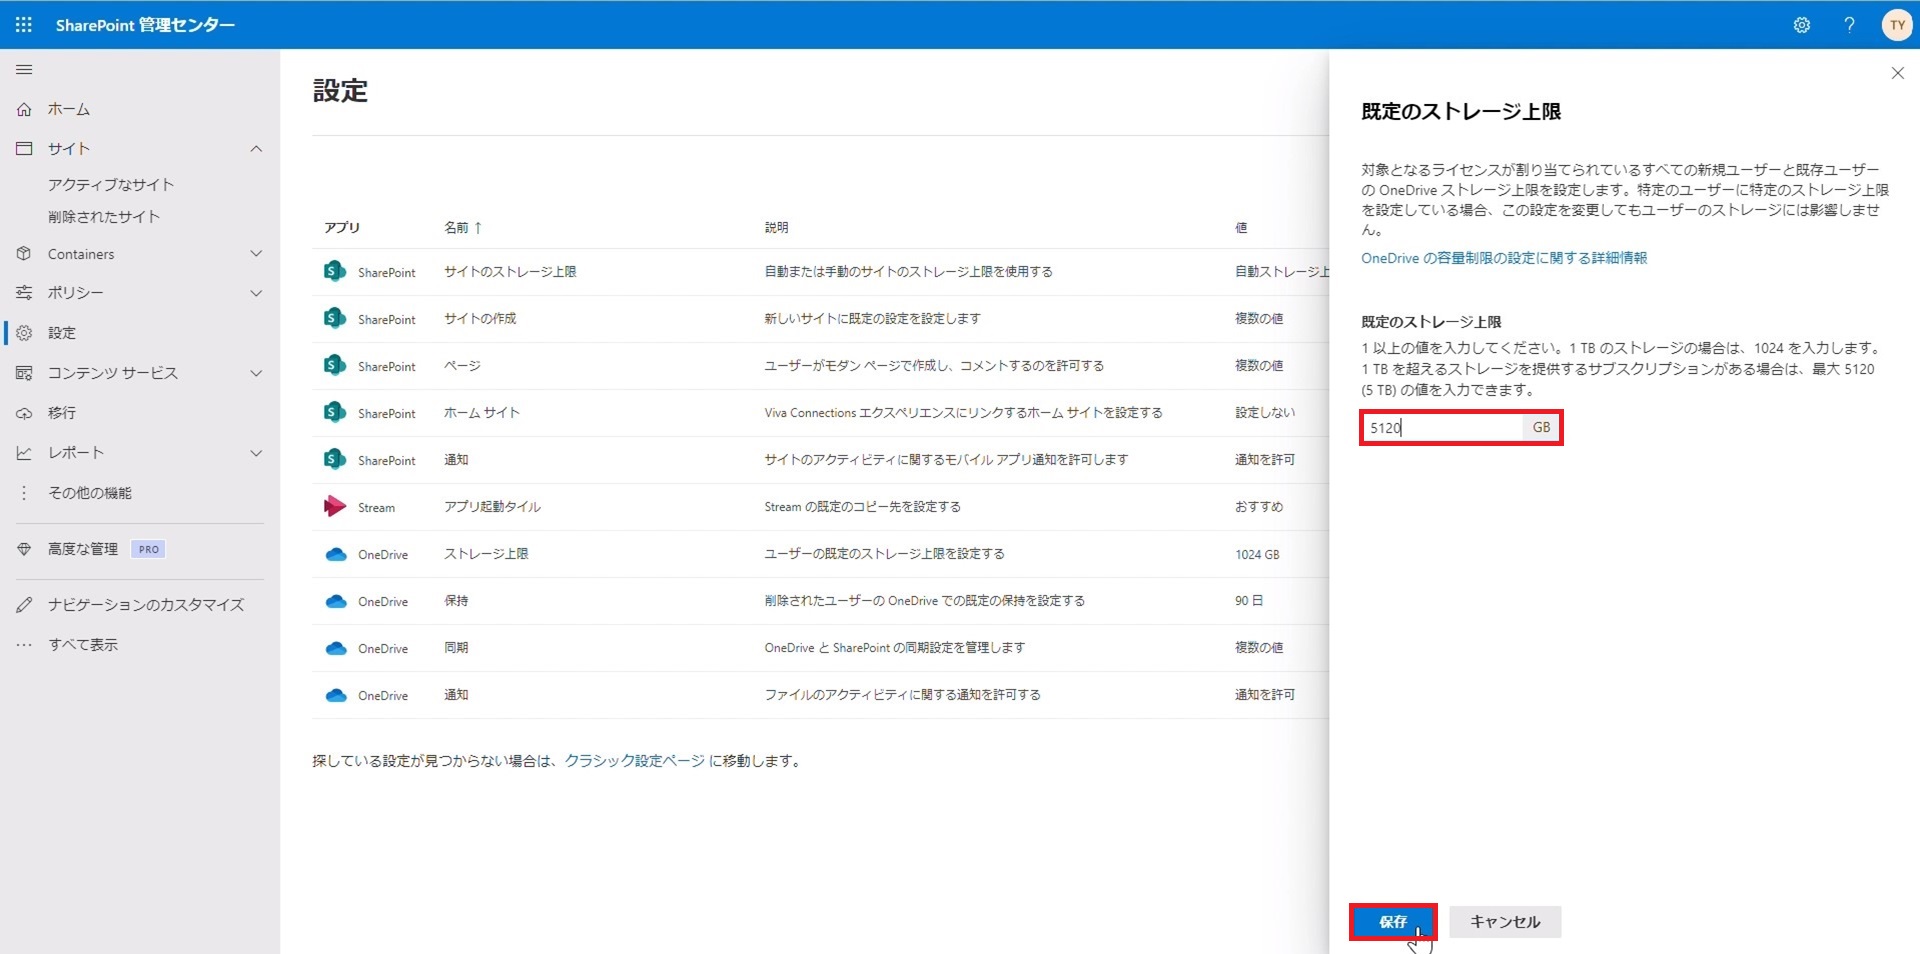The width and height of the screenshot is (1920, 954).
Task: Open the クラシック設定ページ link
Action: coord(635,761)
